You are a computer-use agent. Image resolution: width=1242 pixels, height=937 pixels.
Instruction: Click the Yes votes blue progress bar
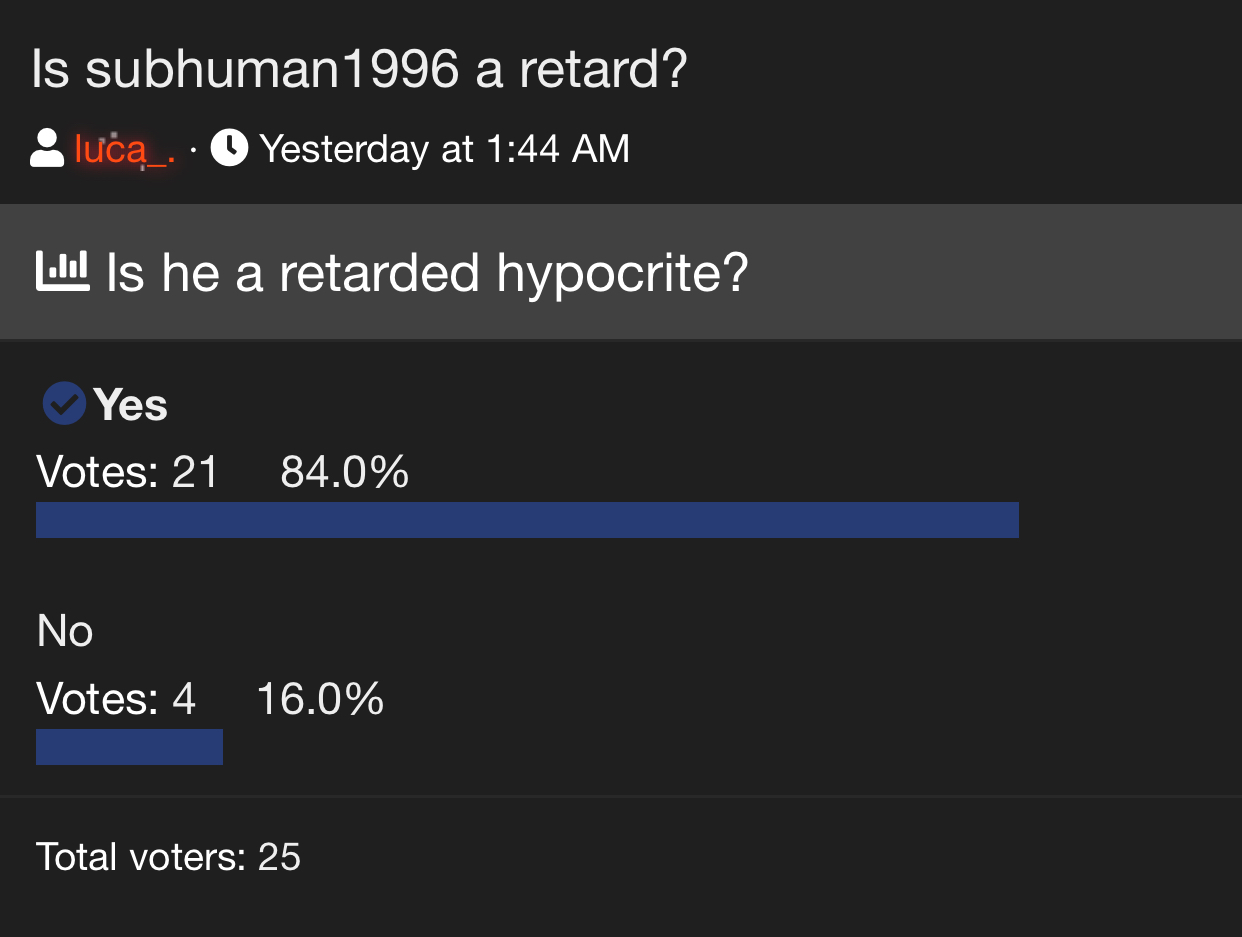pos(527,520)
